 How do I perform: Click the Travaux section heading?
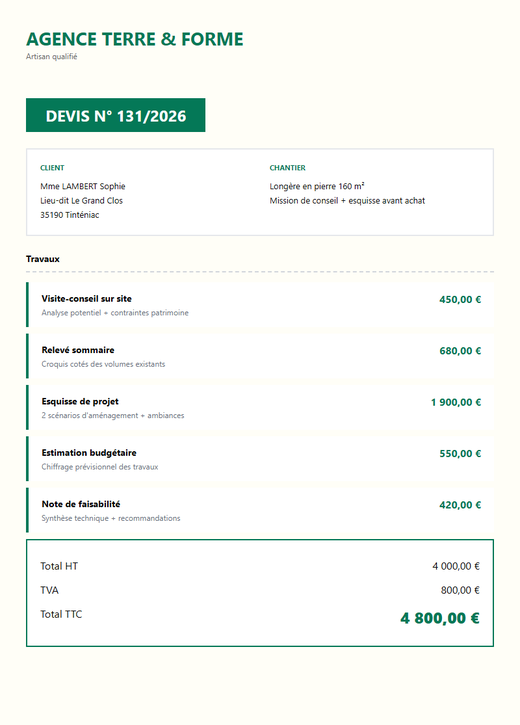(43, 259)
